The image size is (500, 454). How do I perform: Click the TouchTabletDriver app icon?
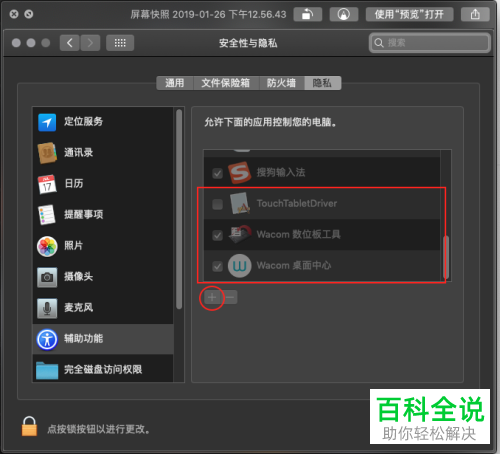point(240,203)
